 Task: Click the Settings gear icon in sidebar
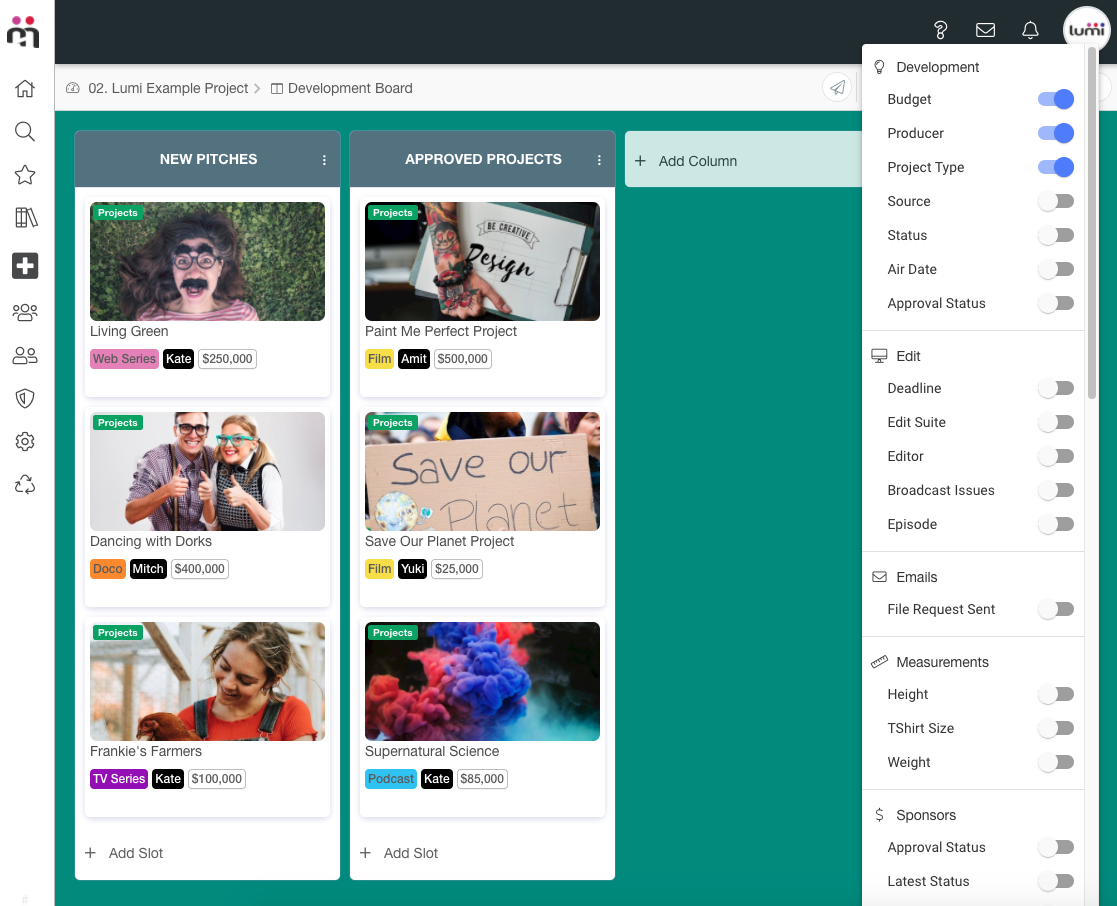pos(25,442)
